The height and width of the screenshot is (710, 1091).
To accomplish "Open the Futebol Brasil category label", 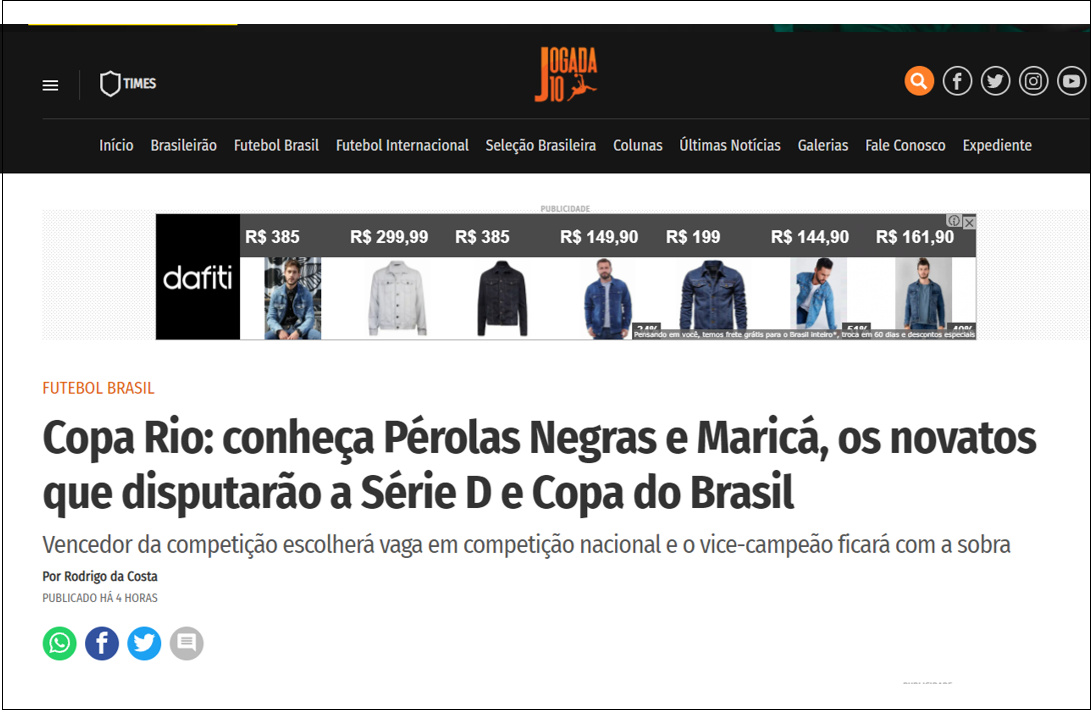I will tap(98, 388).
